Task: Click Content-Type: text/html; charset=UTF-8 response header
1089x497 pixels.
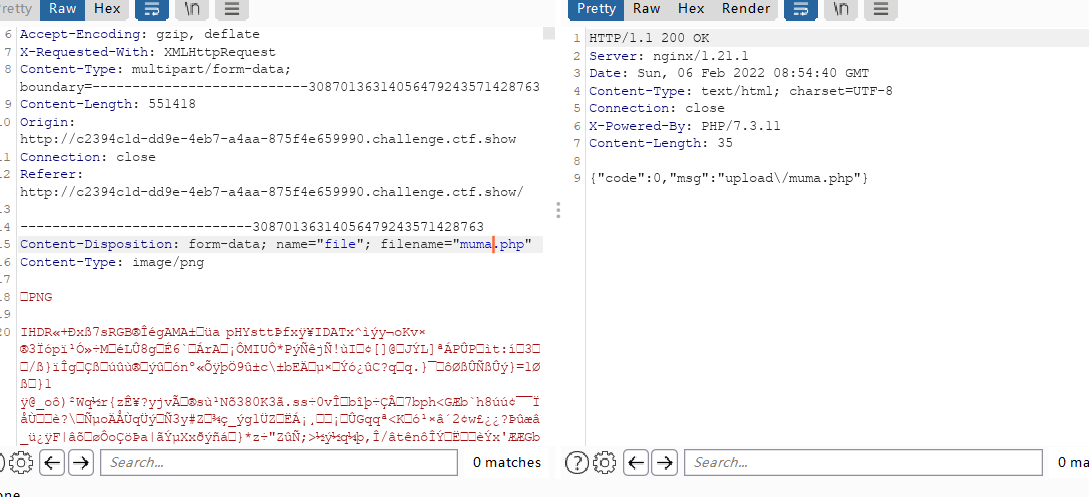Action: [740, 91]
